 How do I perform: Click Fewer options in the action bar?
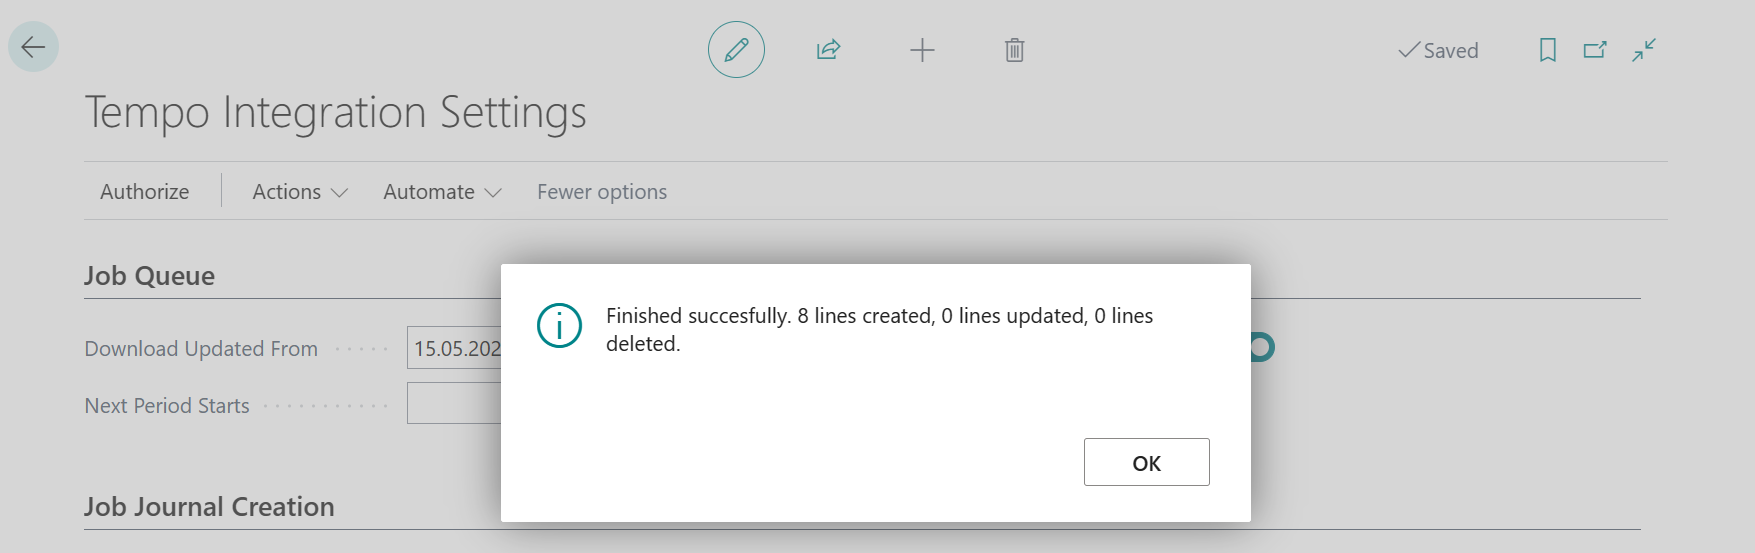[x=602, y=192]
